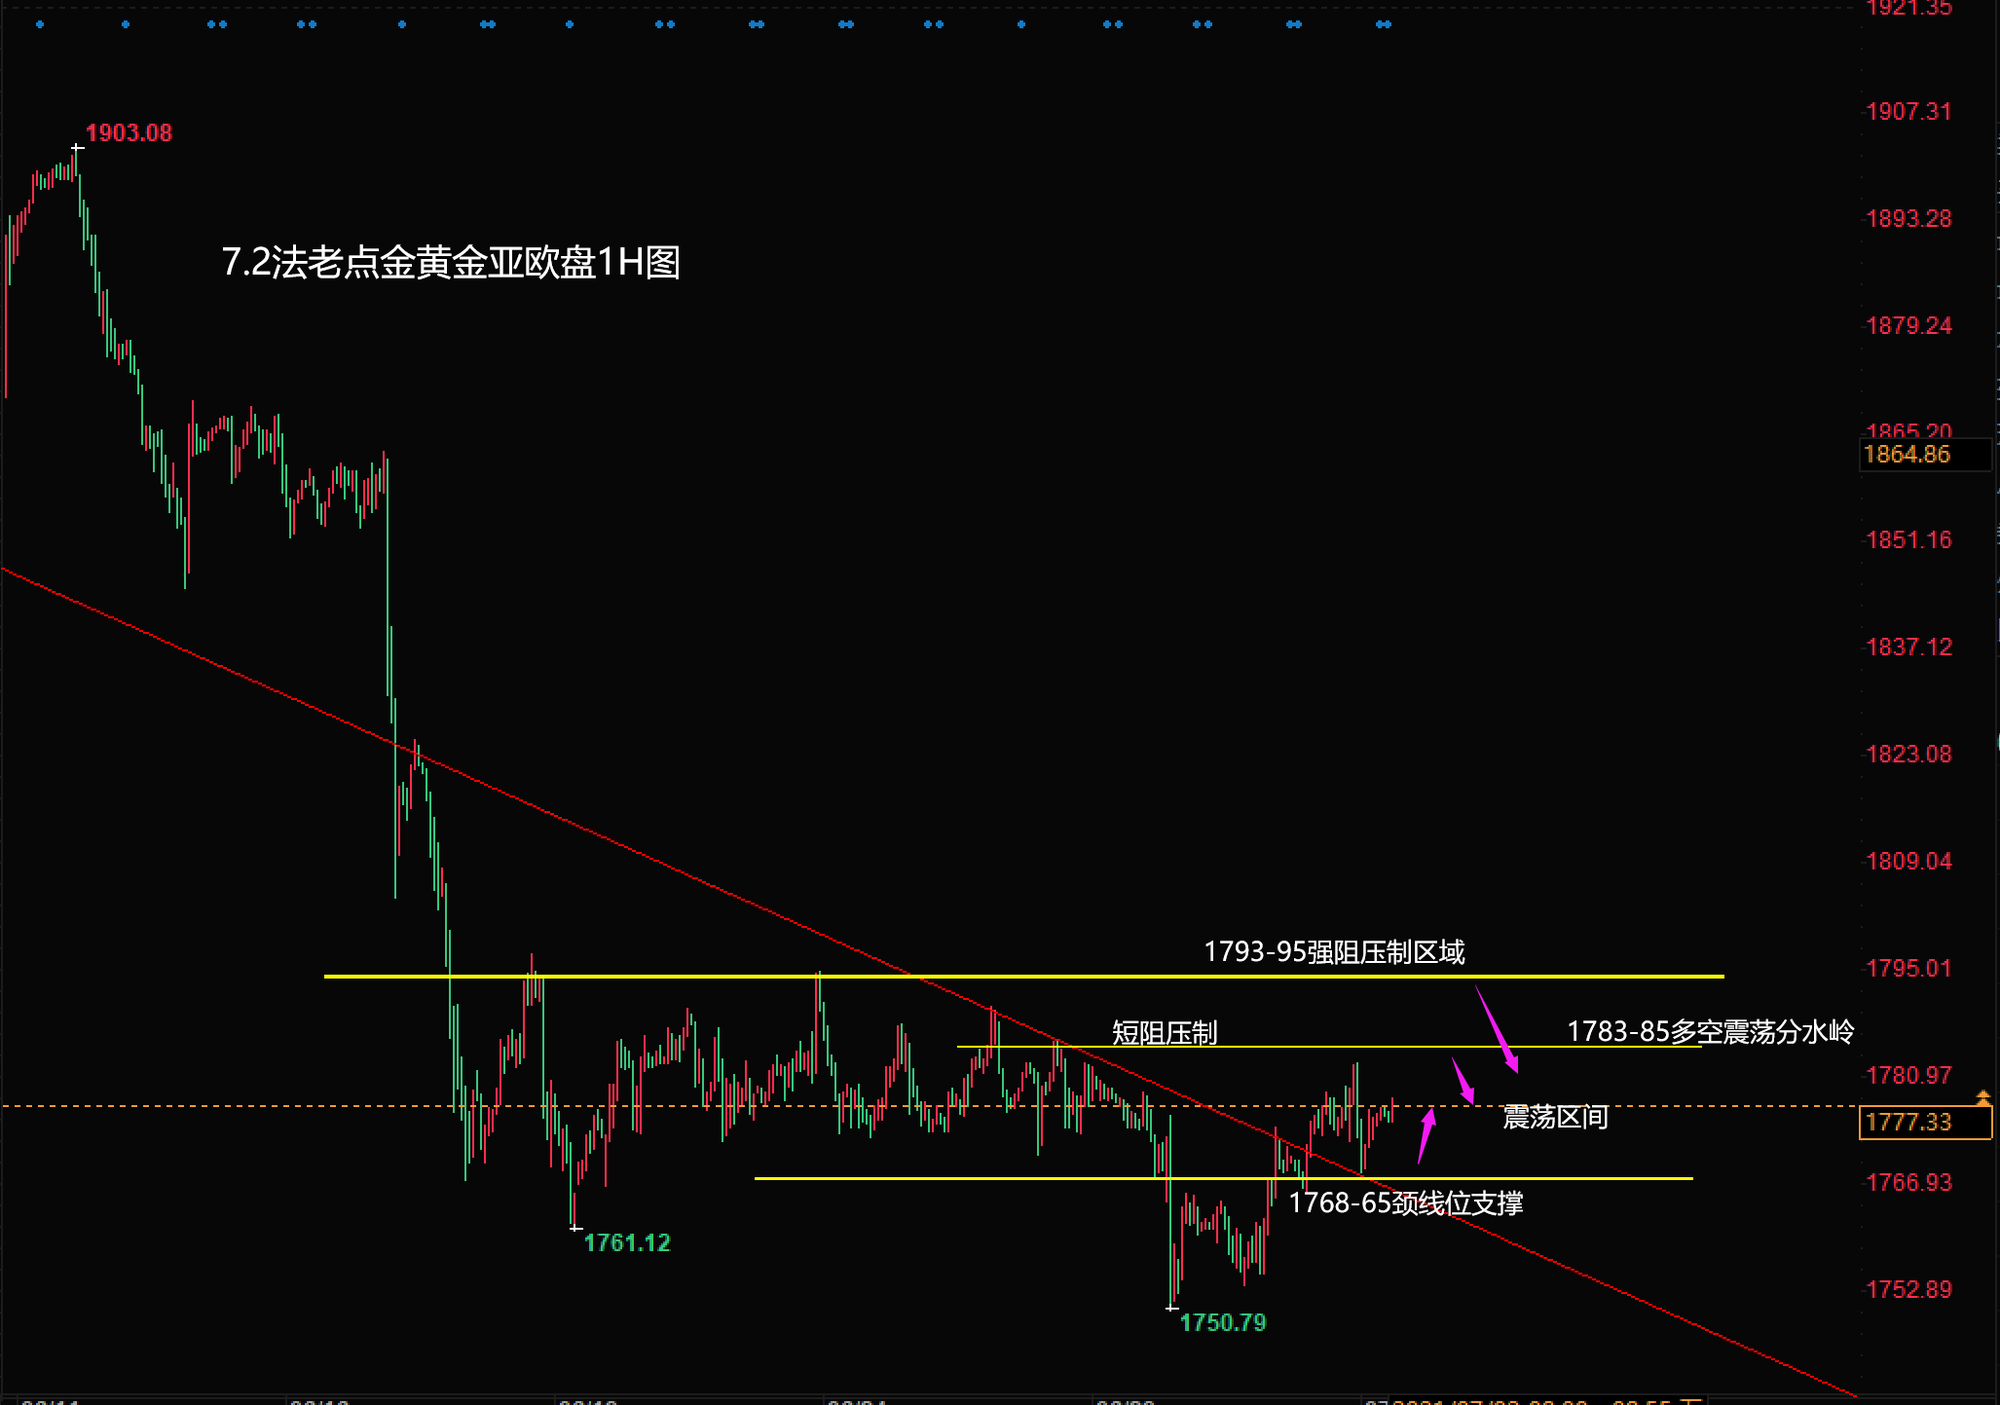The height and width of the screenshot is (1405, 2000).
Task: Click the orange double-arrow price marker icon
Action: (1982, 1098)
